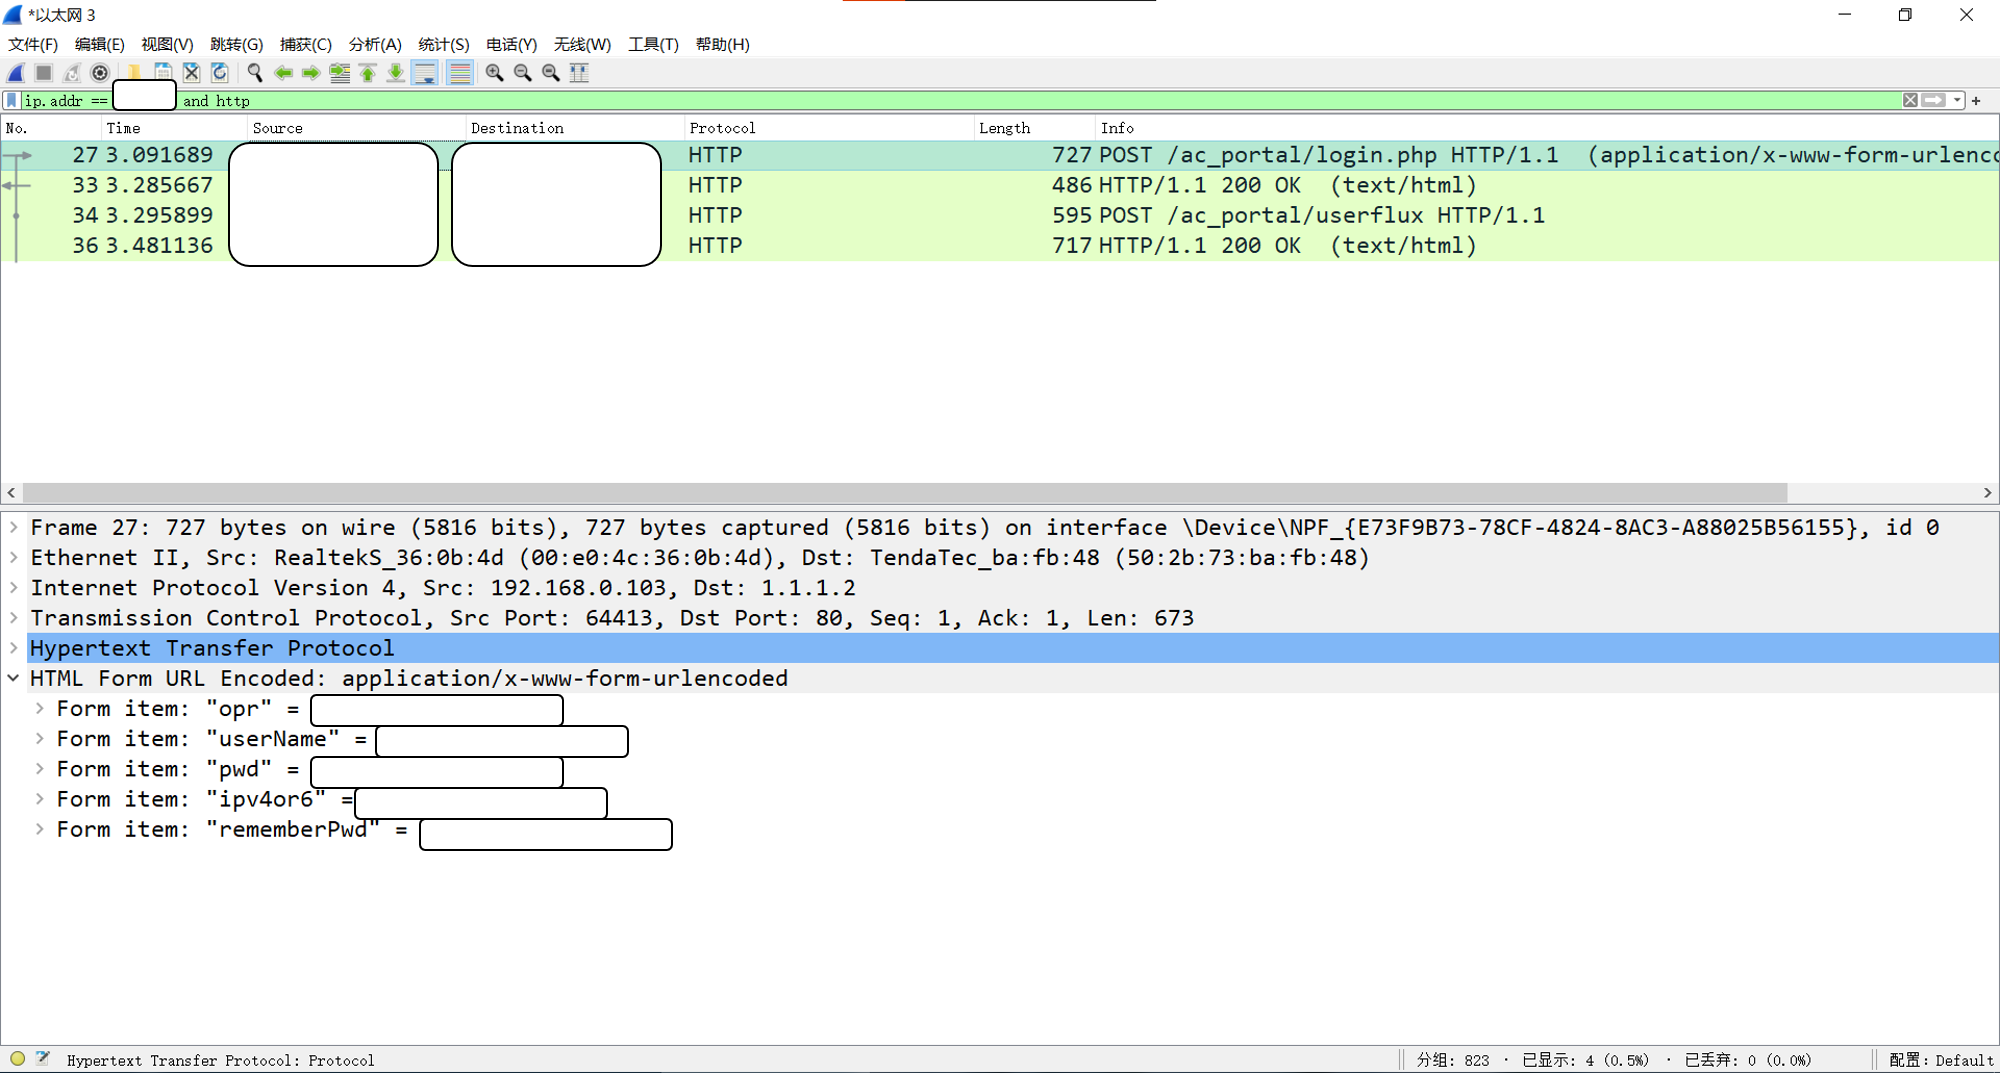Open capture options gear icon

[100, 73]
